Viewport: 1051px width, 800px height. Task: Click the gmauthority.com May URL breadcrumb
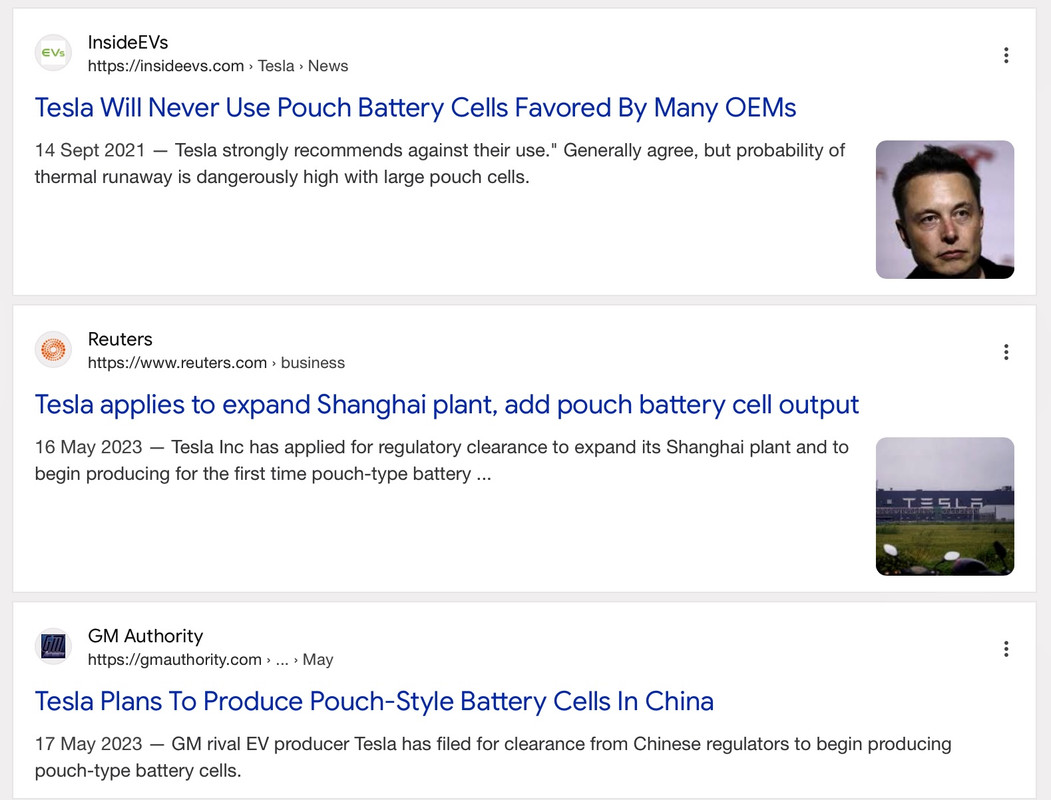tap(210, 659)
